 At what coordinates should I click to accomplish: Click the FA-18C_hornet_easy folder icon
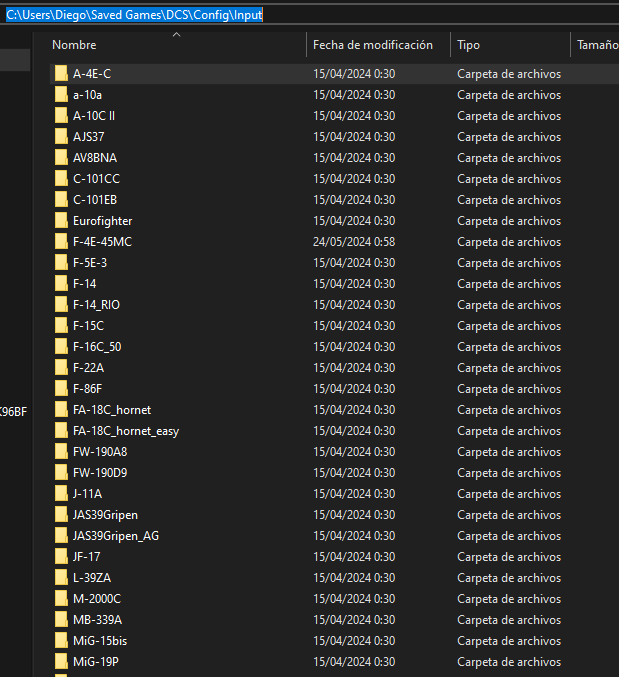click(61, 431)
